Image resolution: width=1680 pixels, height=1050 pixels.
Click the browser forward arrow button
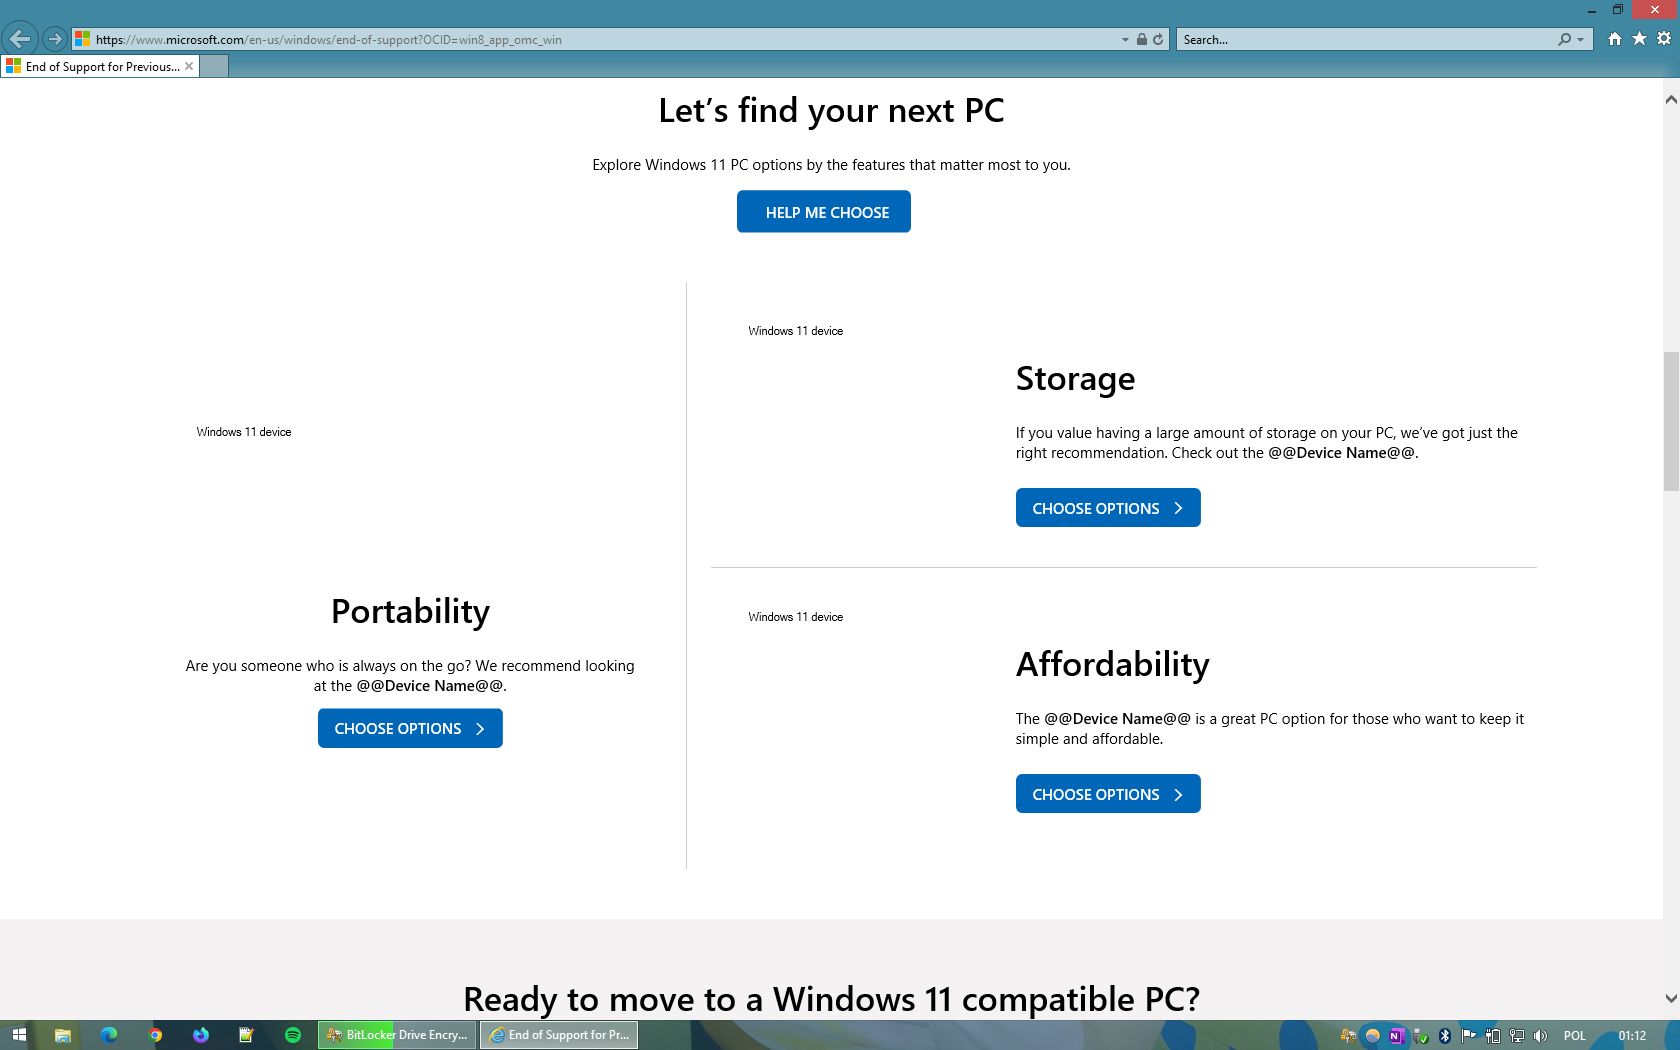point(55,39)
